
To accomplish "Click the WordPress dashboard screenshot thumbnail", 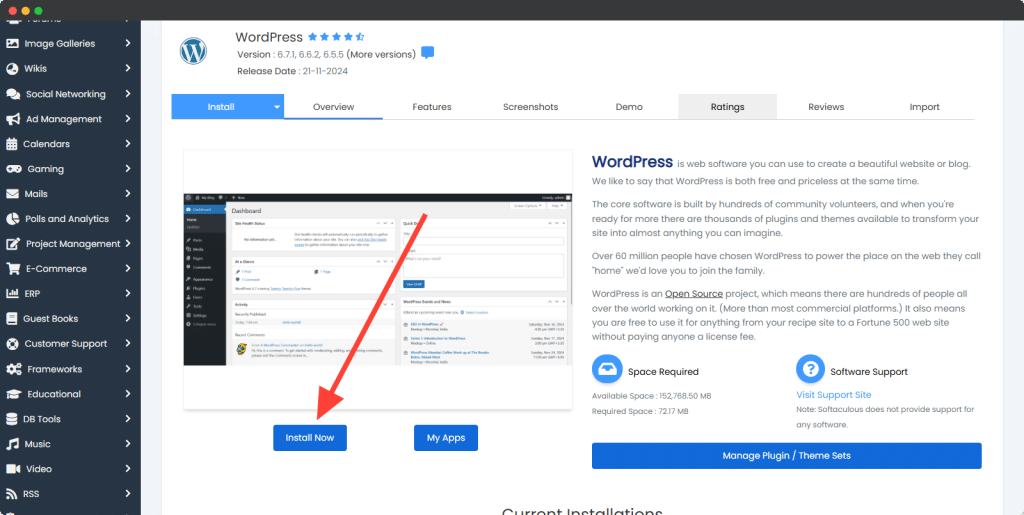I will 378,279.
